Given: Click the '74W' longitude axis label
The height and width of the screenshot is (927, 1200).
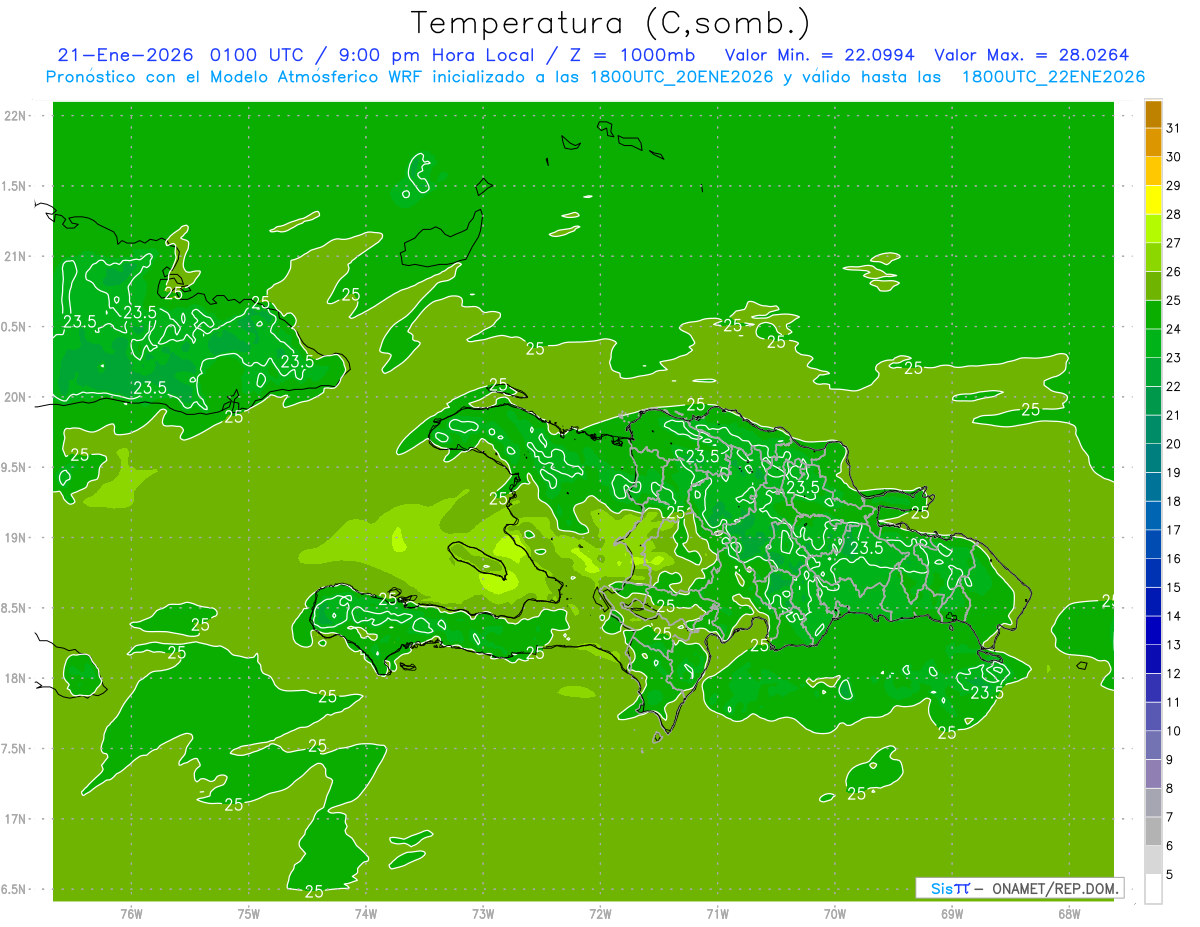Looking at the screenshot, I should (x=366, y=913).
